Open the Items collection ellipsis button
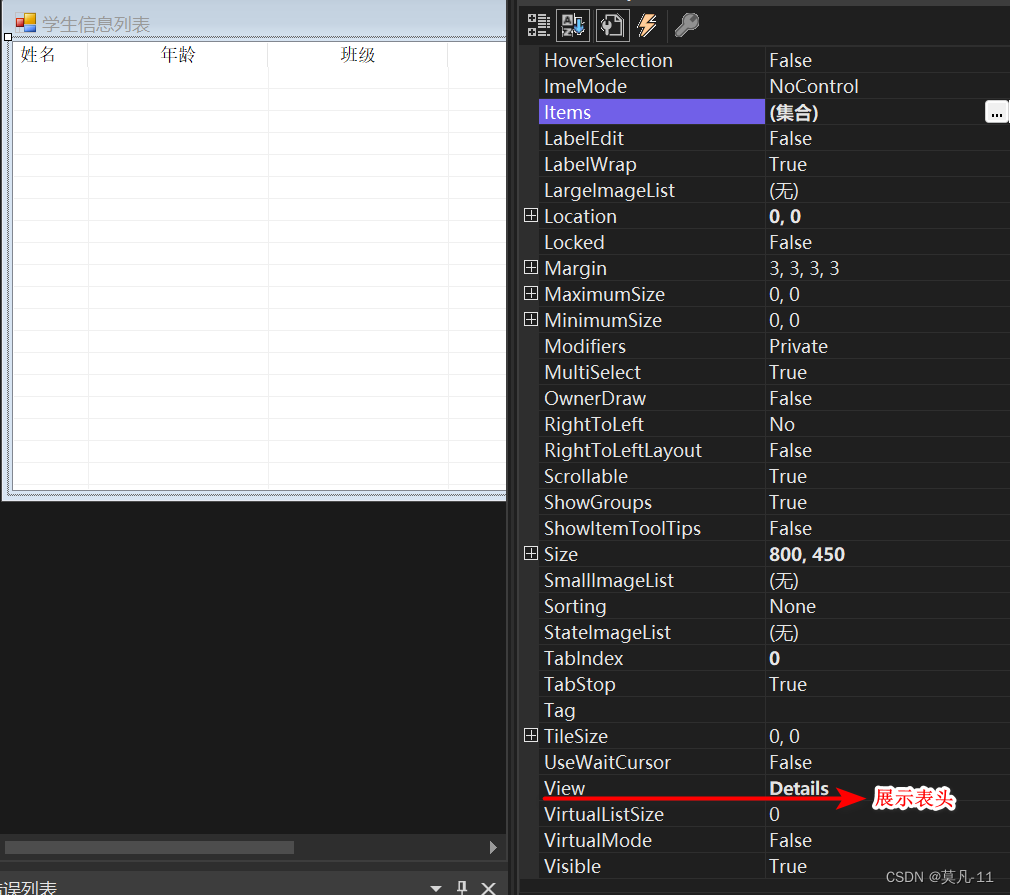 point(996,113)
